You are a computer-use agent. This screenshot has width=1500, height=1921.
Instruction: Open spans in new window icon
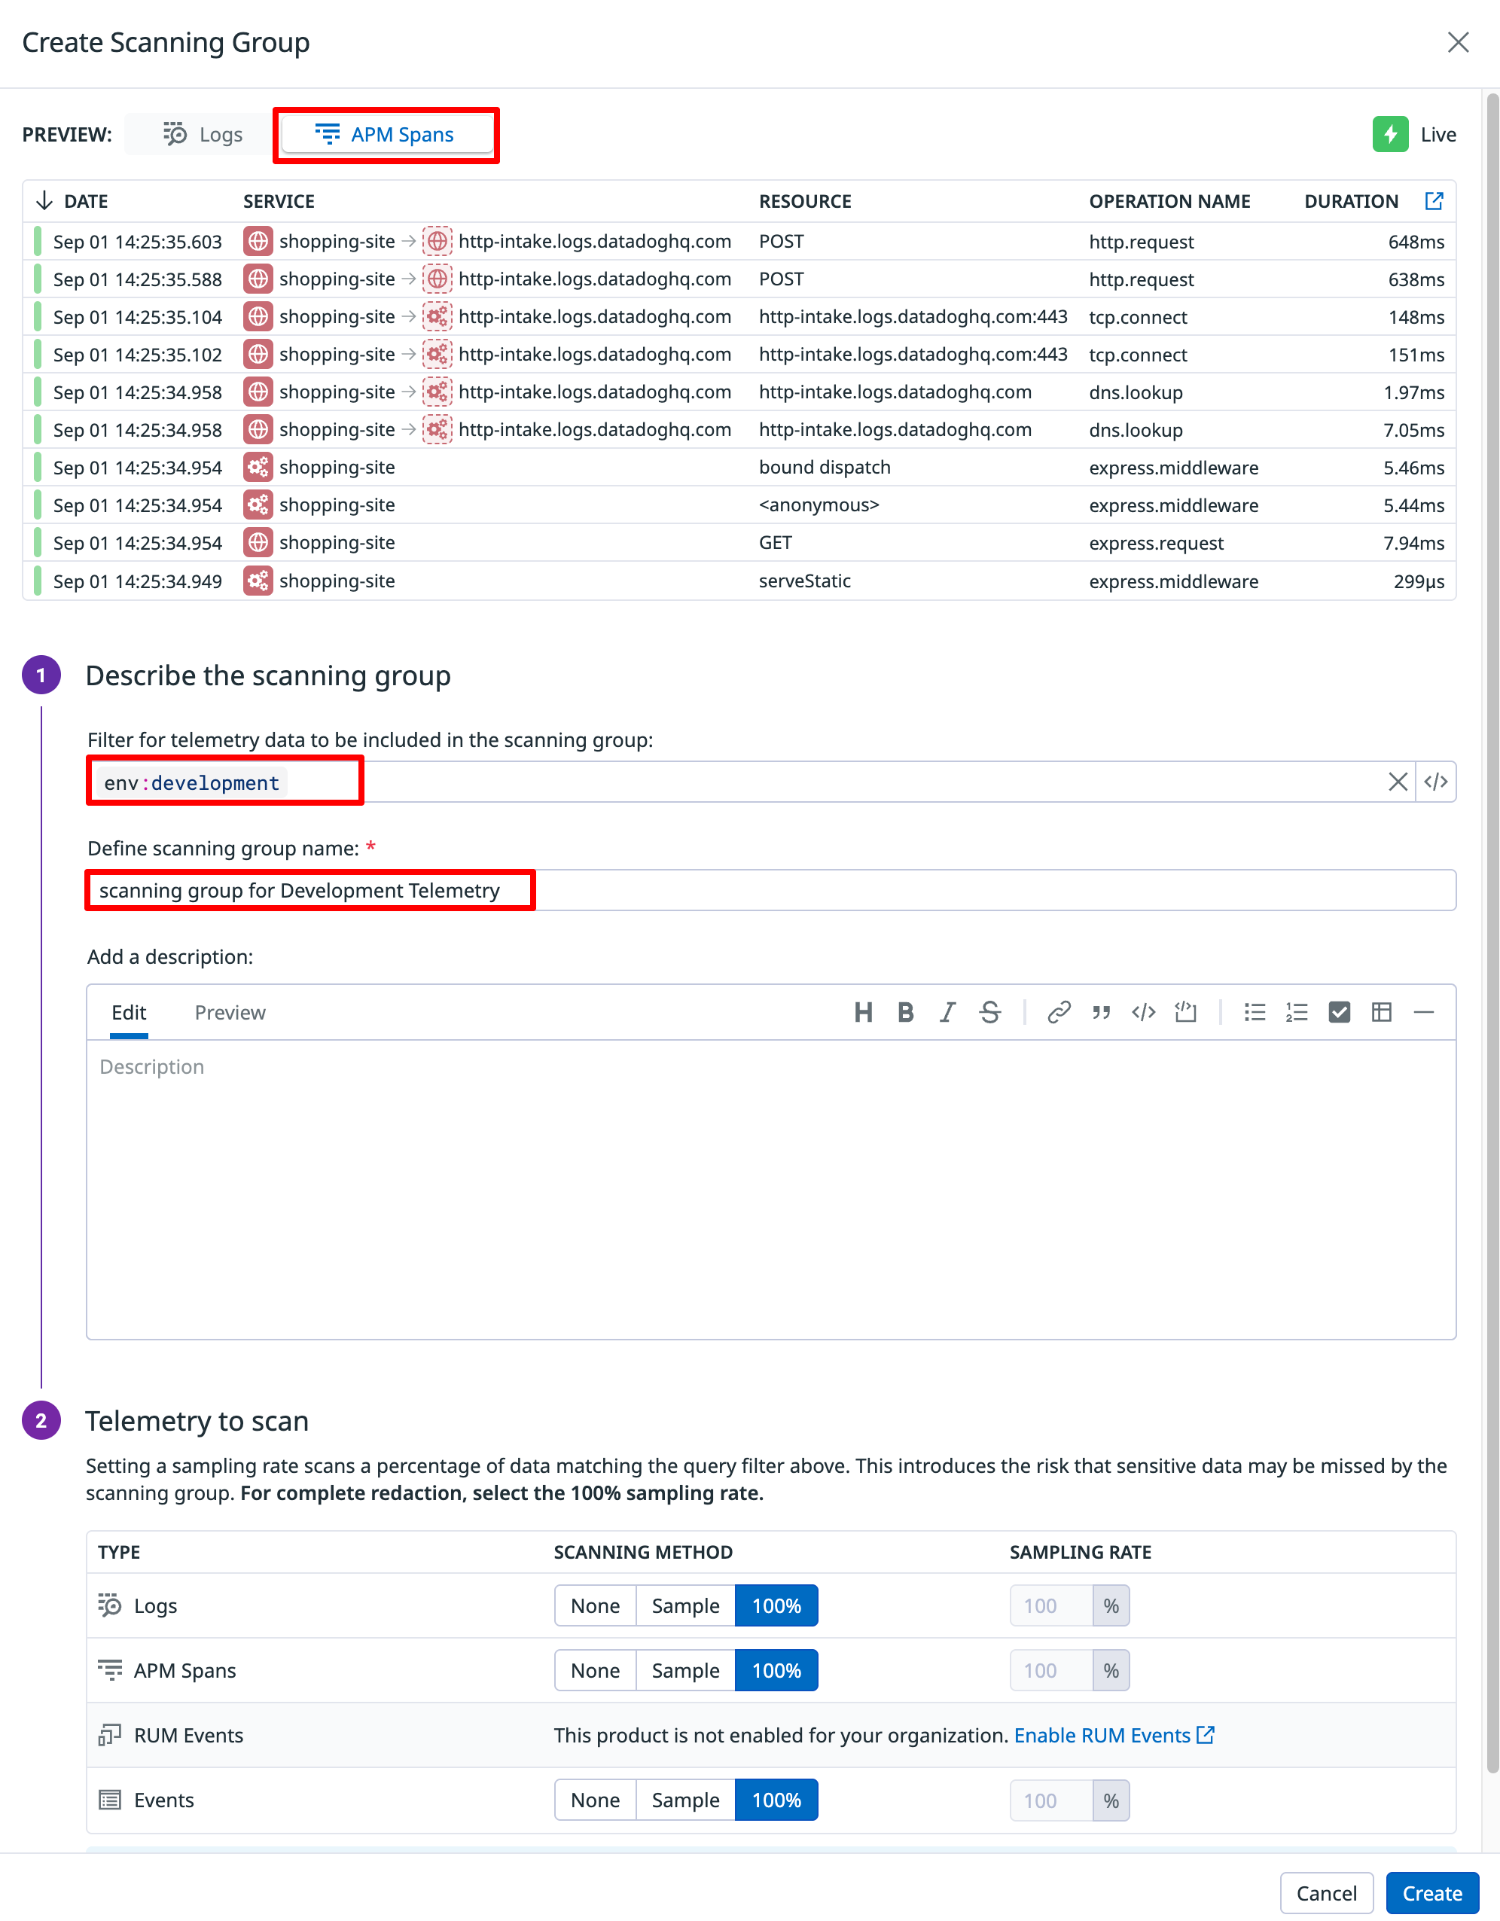click(1433, 201)
